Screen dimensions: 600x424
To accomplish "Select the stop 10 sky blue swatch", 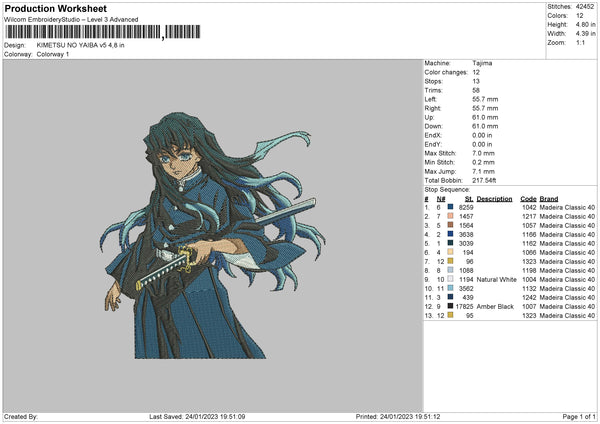I will tap(450, 288).
